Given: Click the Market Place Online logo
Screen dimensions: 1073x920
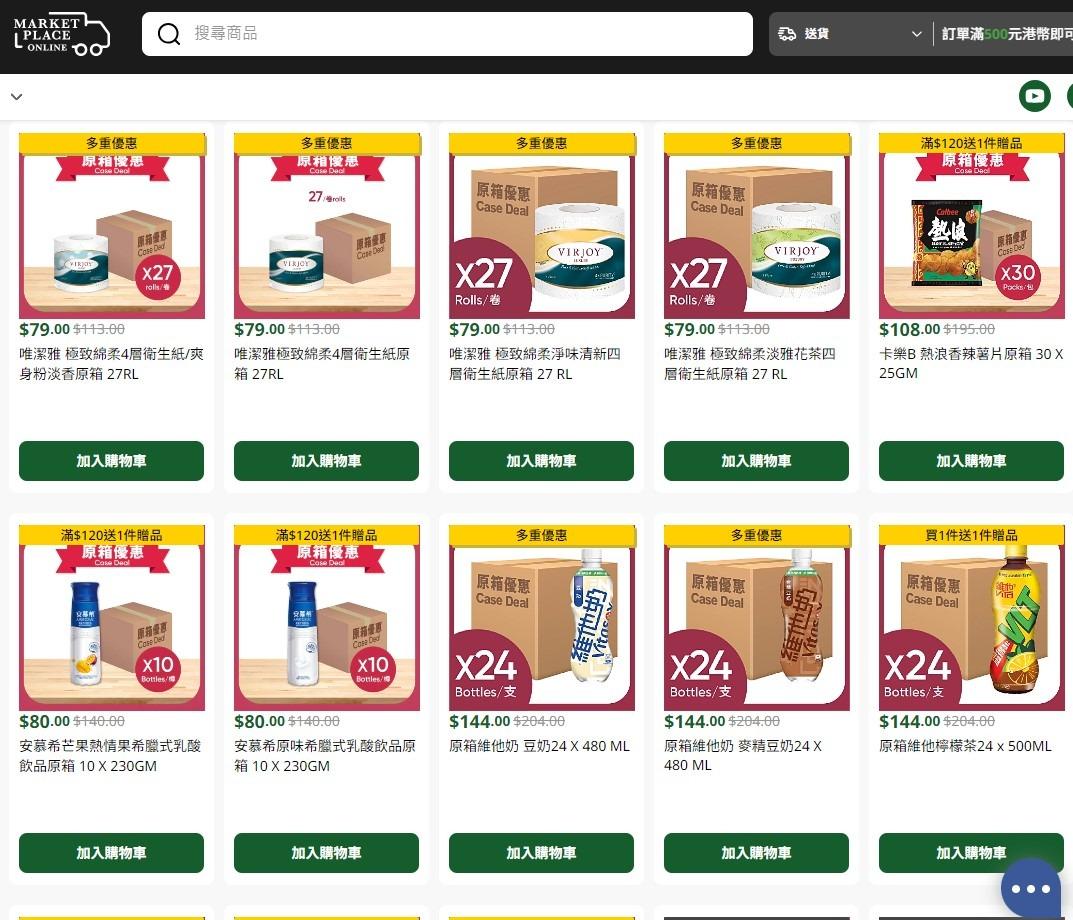Looking at the screenshot, I should point(62,34).
